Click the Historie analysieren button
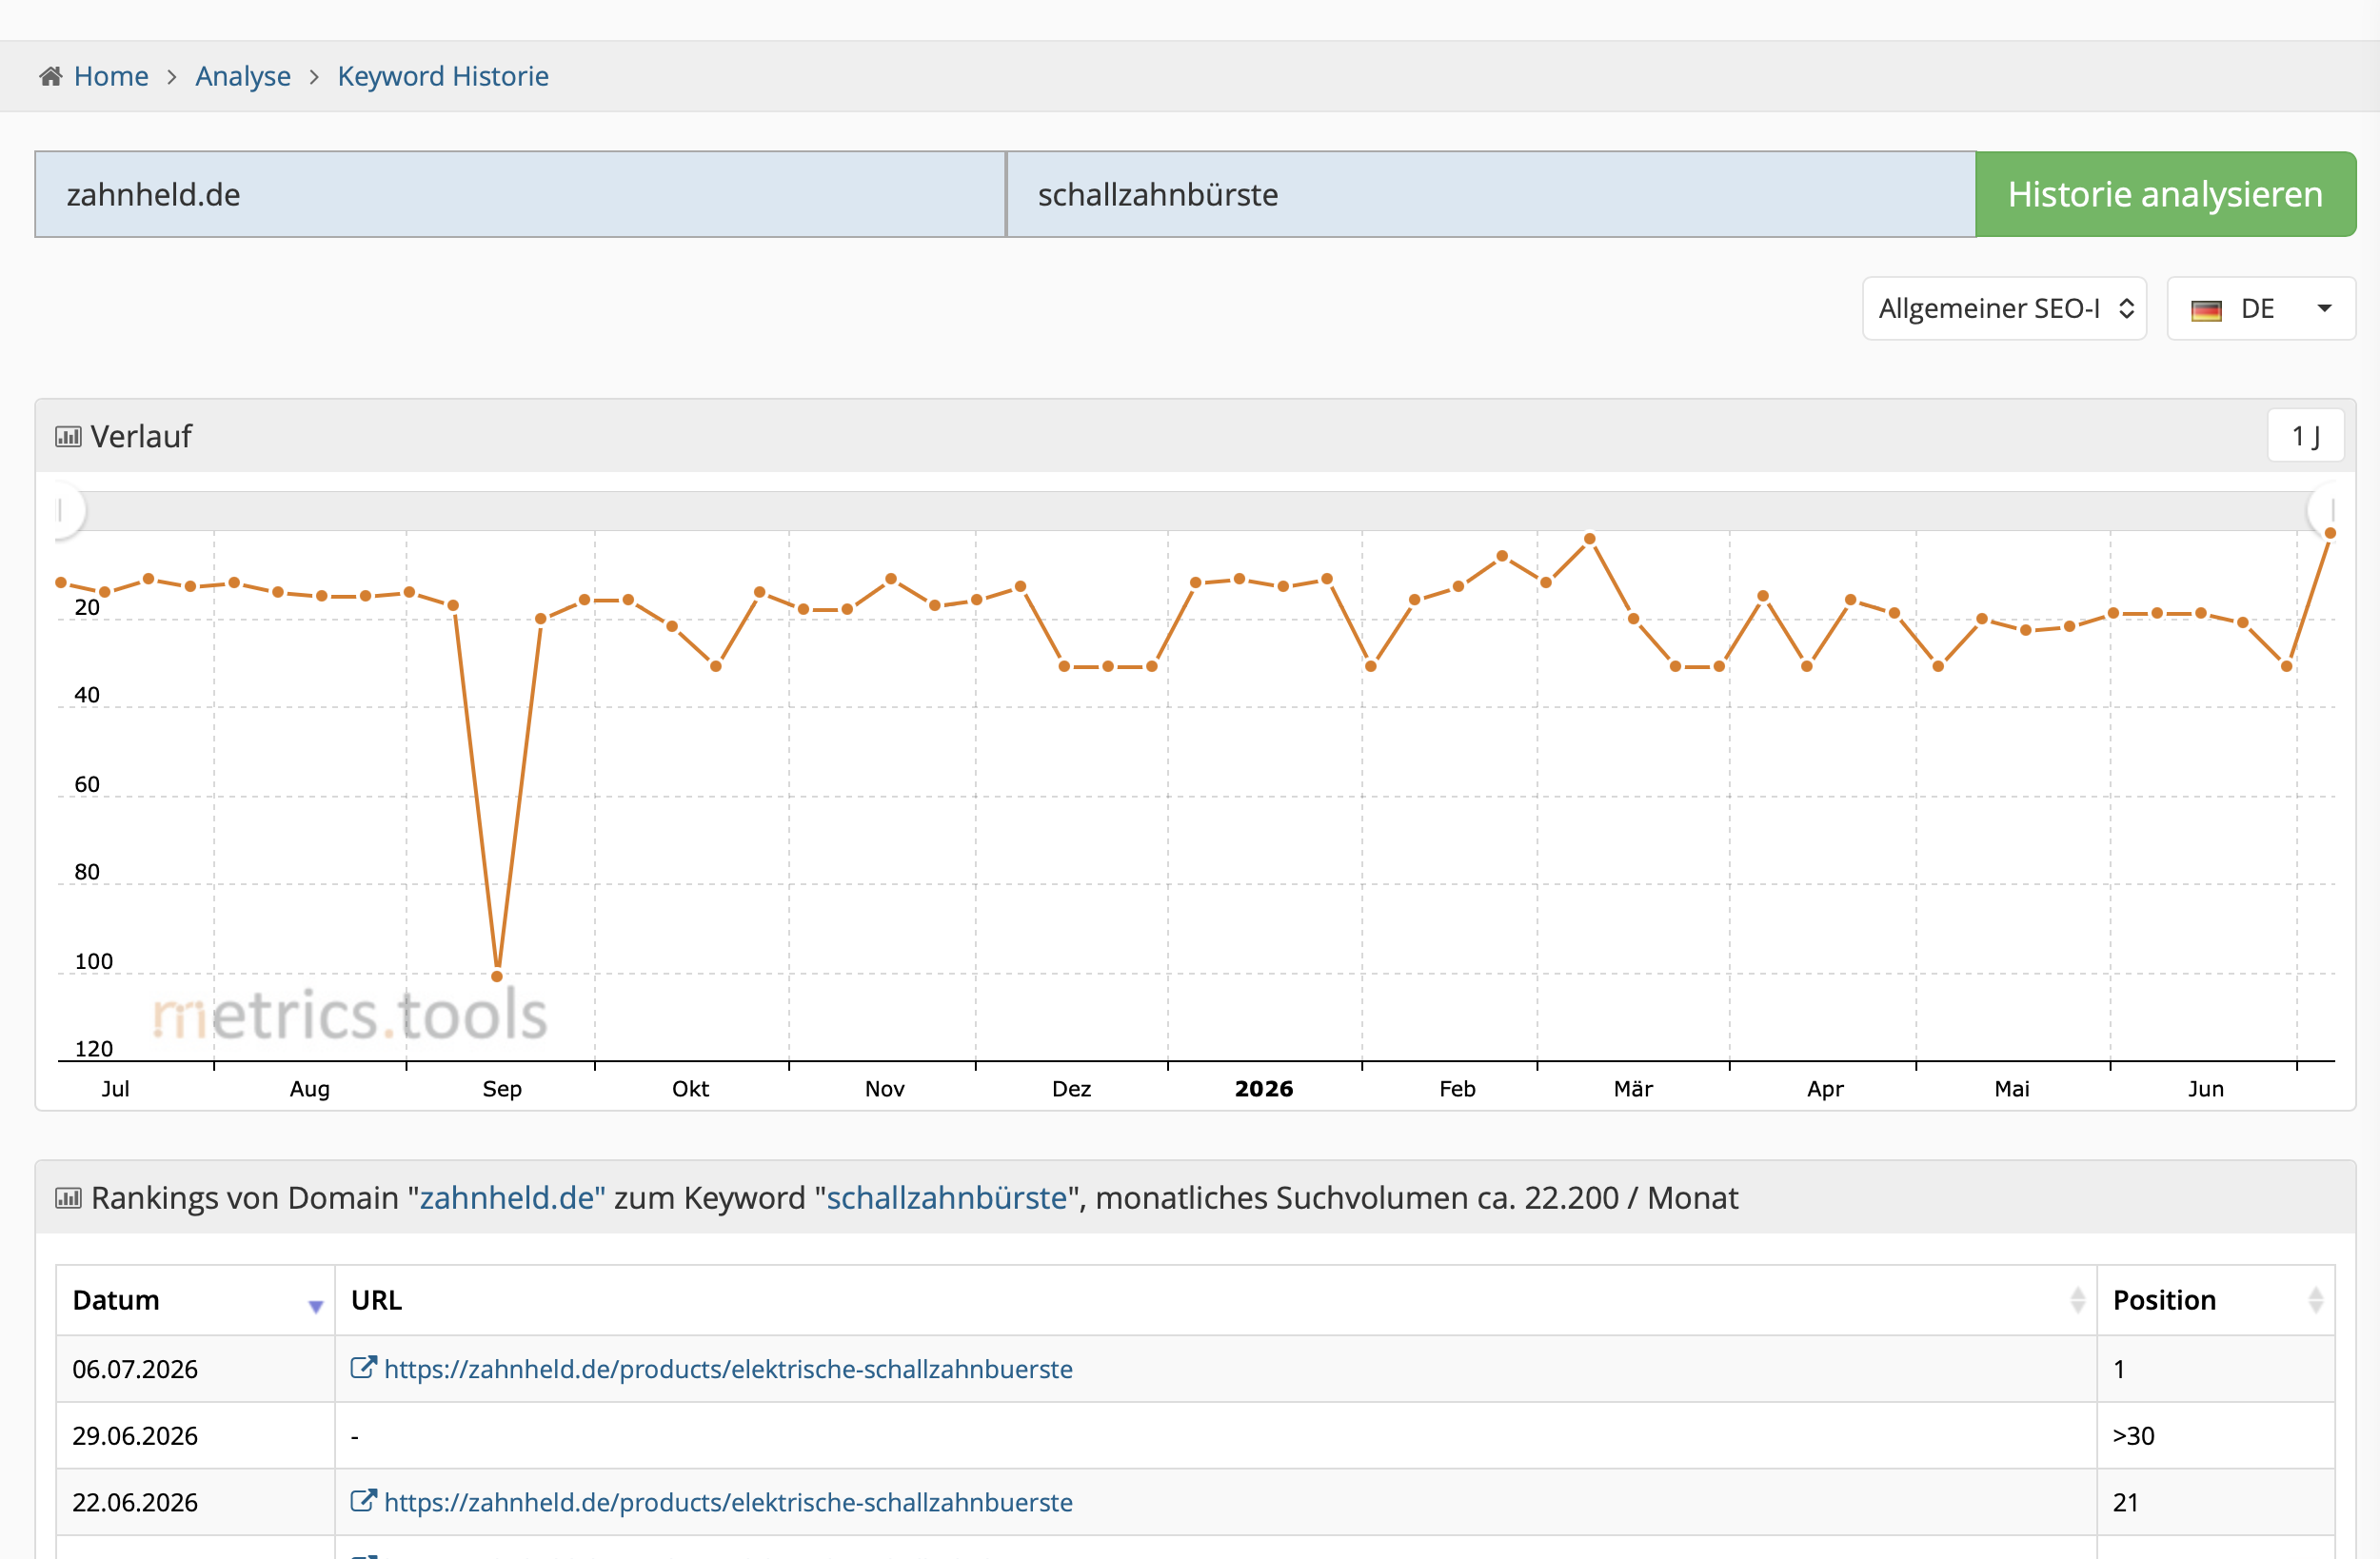The width and height of the screenshot is (2380, 1559). [2165, 194]
